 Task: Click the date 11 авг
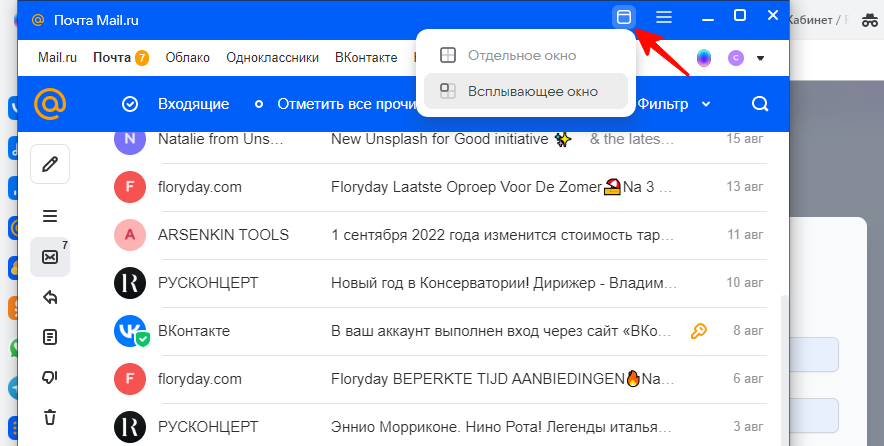pos(745,235)
